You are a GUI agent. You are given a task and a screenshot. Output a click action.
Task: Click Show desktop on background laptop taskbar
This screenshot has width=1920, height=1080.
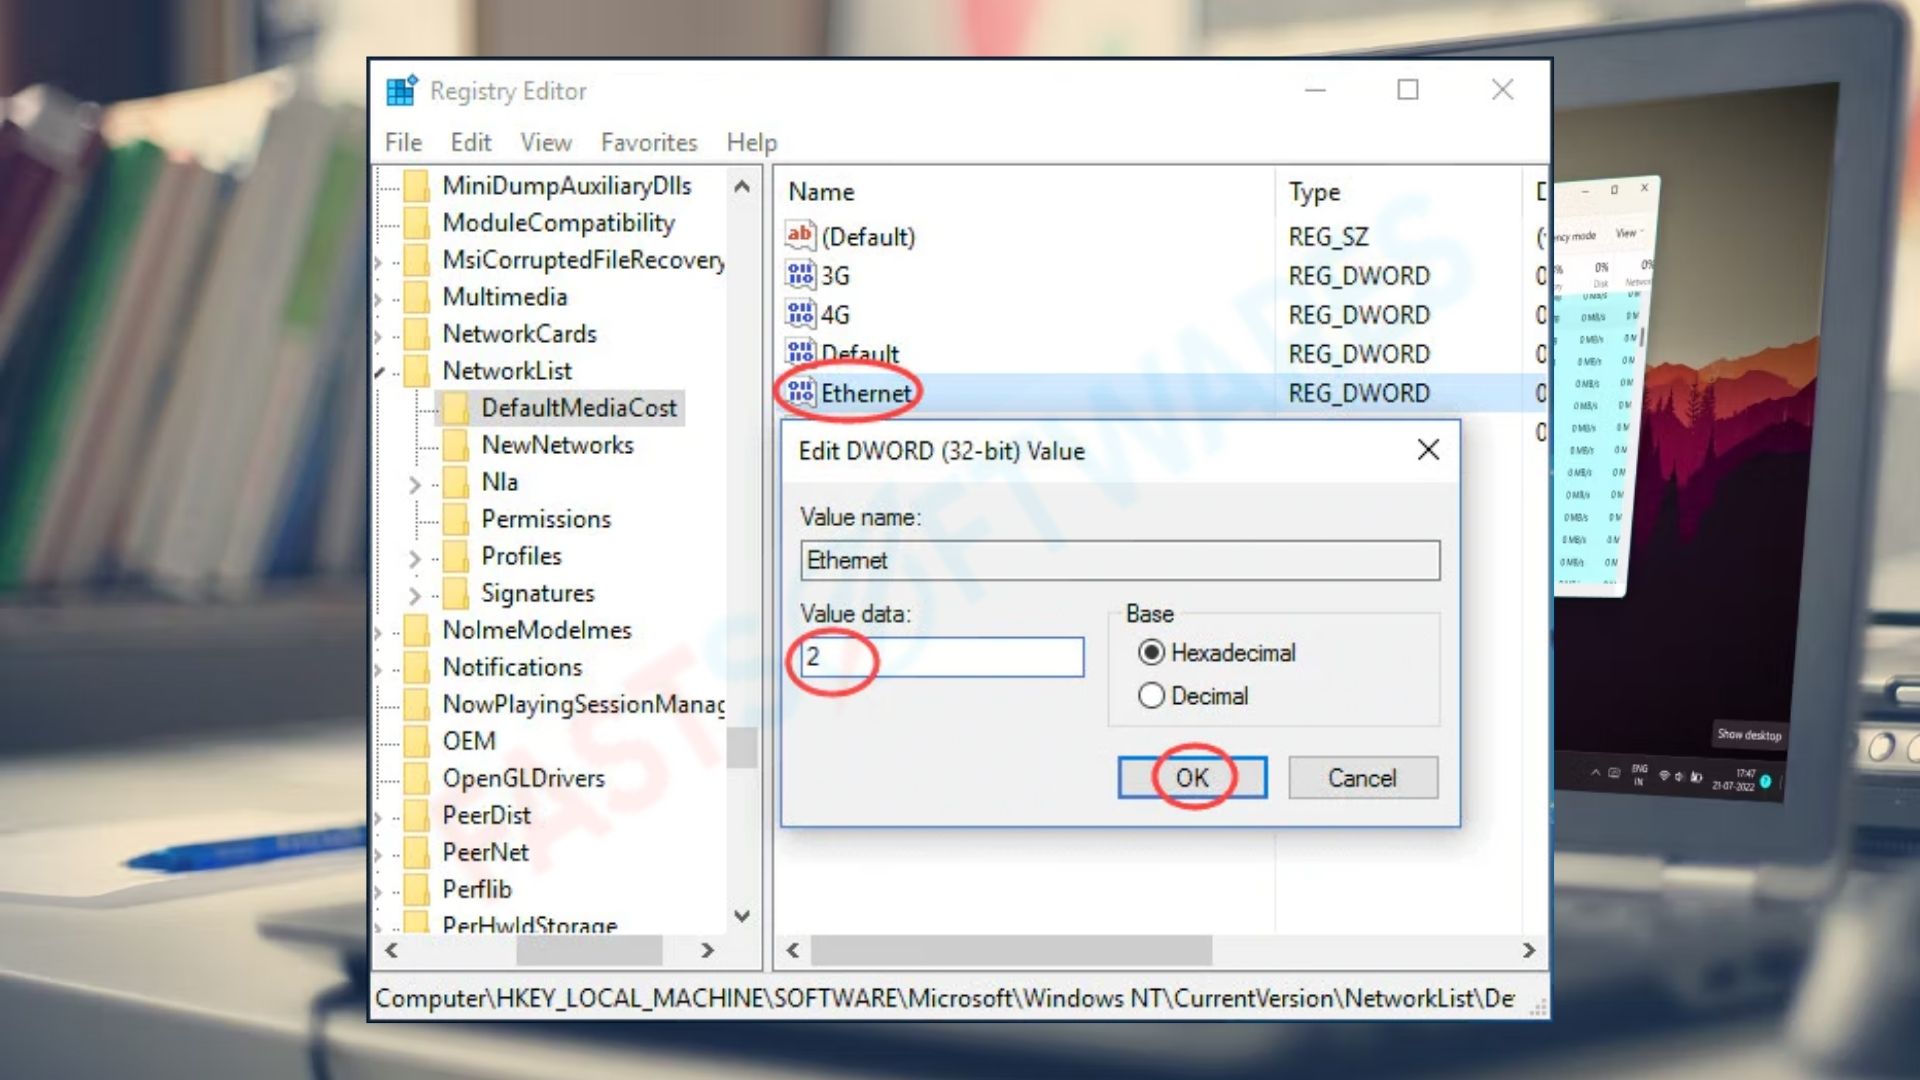click(1749, 735)
